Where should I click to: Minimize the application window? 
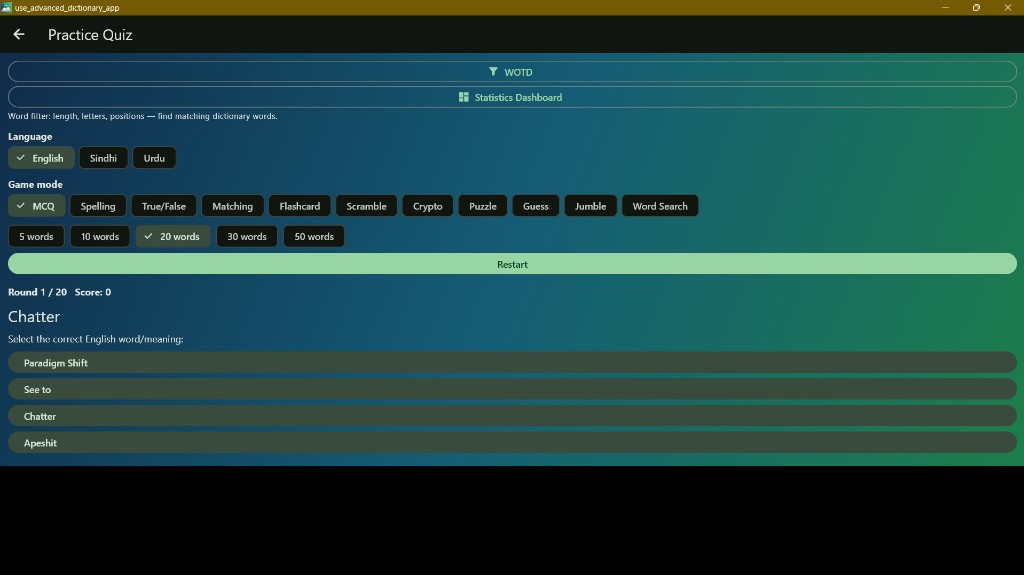click(945, 7)
